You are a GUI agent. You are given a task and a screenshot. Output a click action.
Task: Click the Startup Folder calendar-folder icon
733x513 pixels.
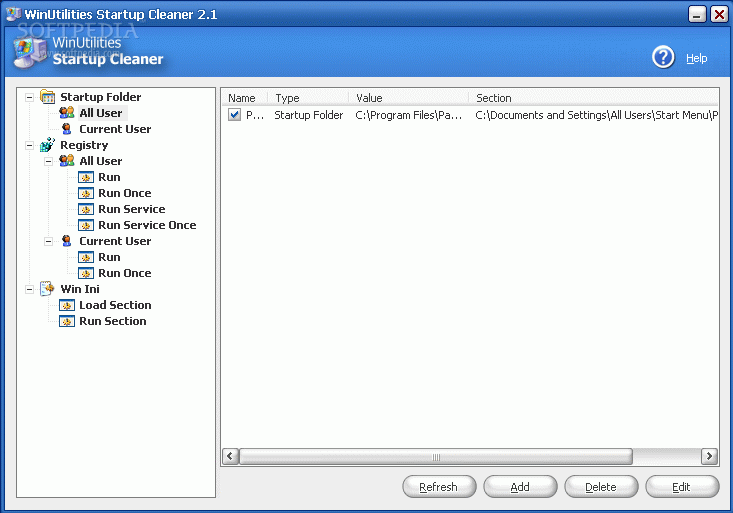point(47,97)
